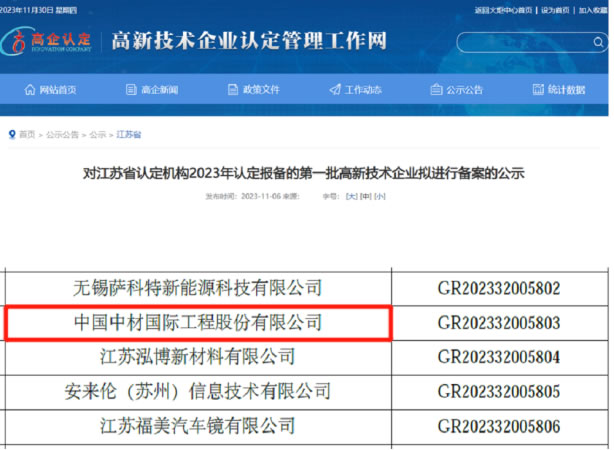Click the home icon beside 网站首页

[29, 90]
